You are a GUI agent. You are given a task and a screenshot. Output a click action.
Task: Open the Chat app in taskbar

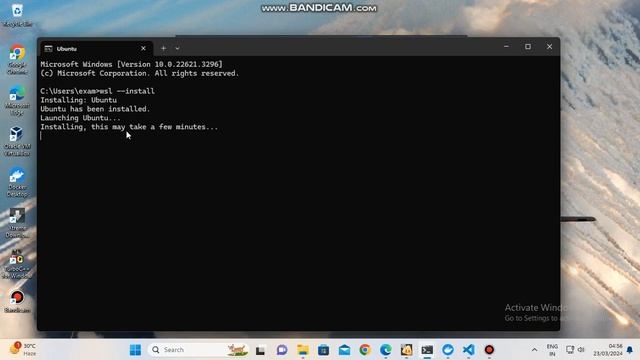pos(282,350)
